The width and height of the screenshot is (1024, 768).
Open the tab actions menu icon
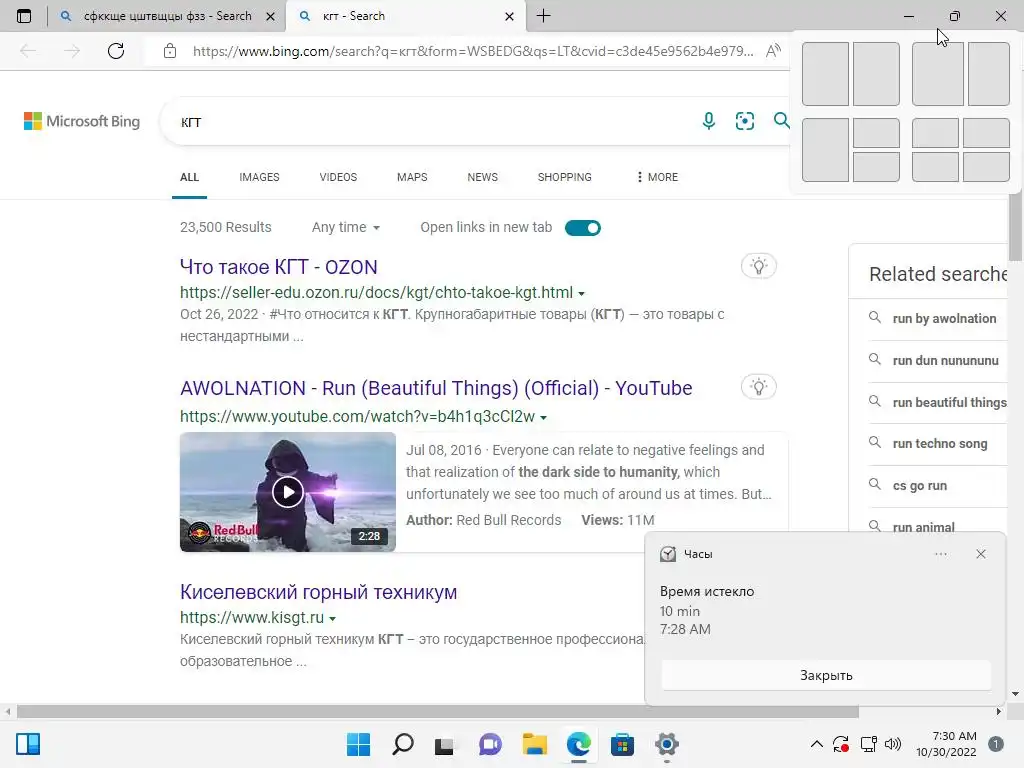[24, 16]
